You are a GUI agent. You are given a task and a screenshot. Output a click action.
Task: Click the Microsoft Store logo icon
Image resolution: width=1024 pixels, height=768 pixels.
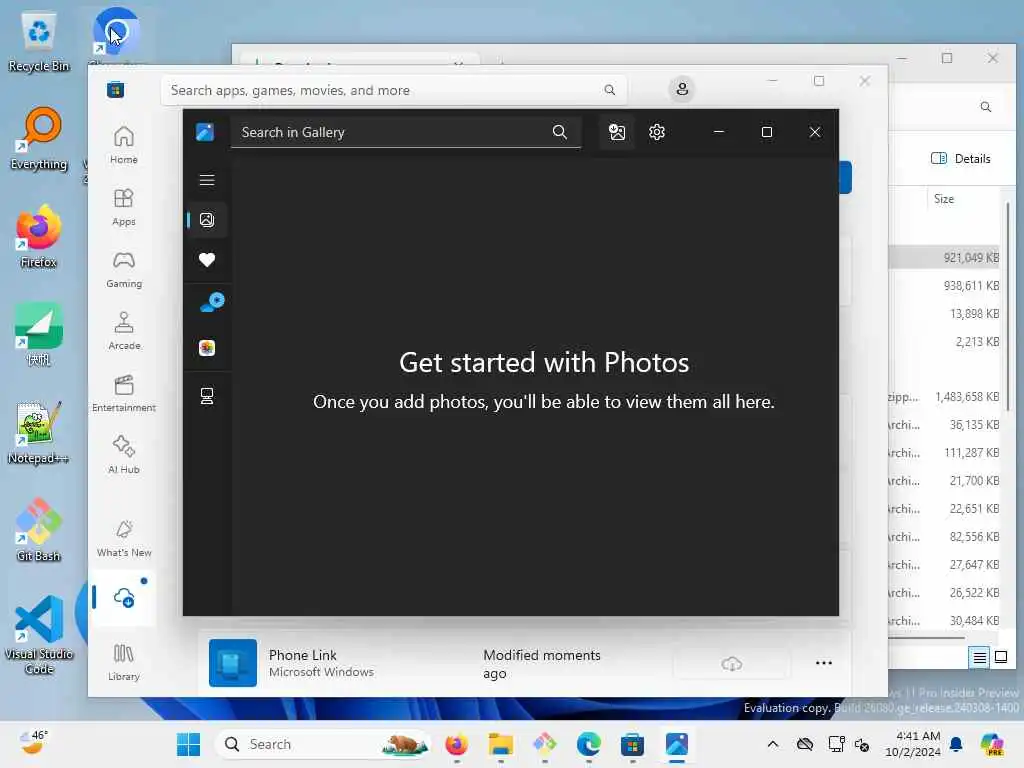(x=116, y=89)
